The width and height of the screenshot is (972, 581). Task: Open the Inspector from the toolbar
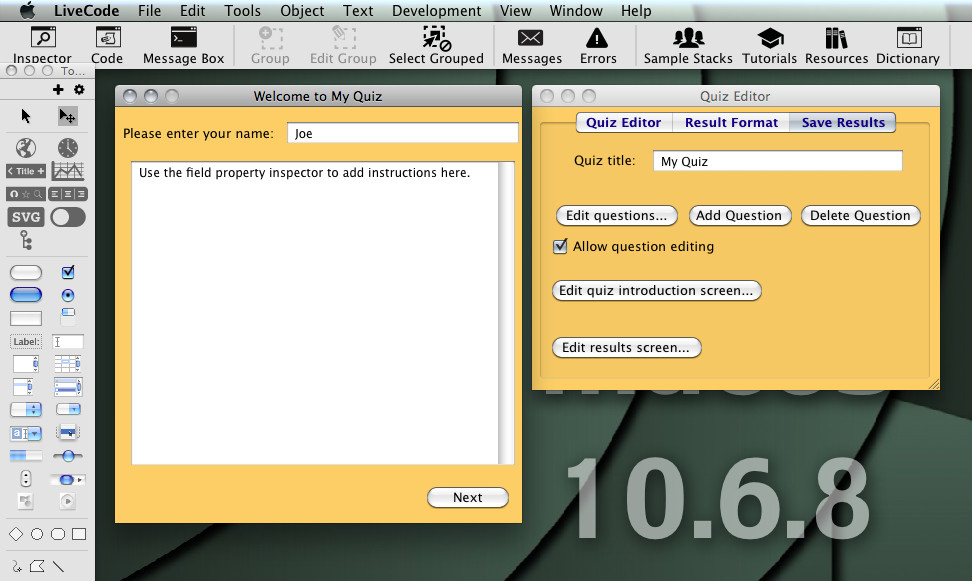click(x=42, y=45)
